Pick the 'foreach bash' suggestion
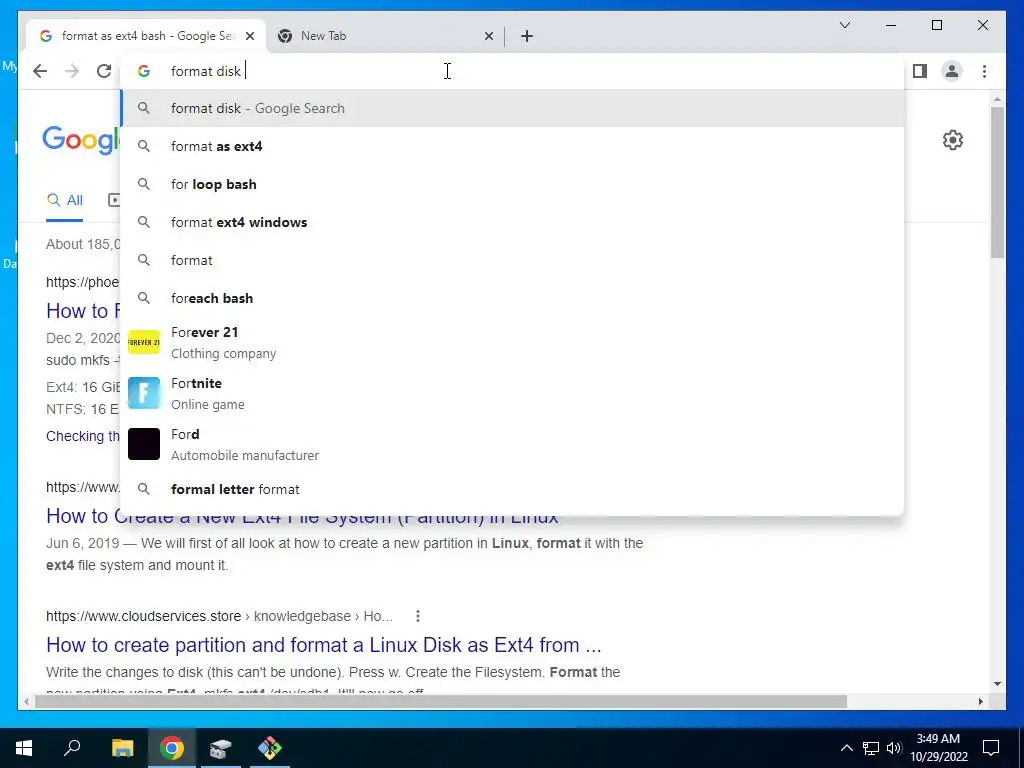Viewport: 1024px width, 768px height. [513, 298]
